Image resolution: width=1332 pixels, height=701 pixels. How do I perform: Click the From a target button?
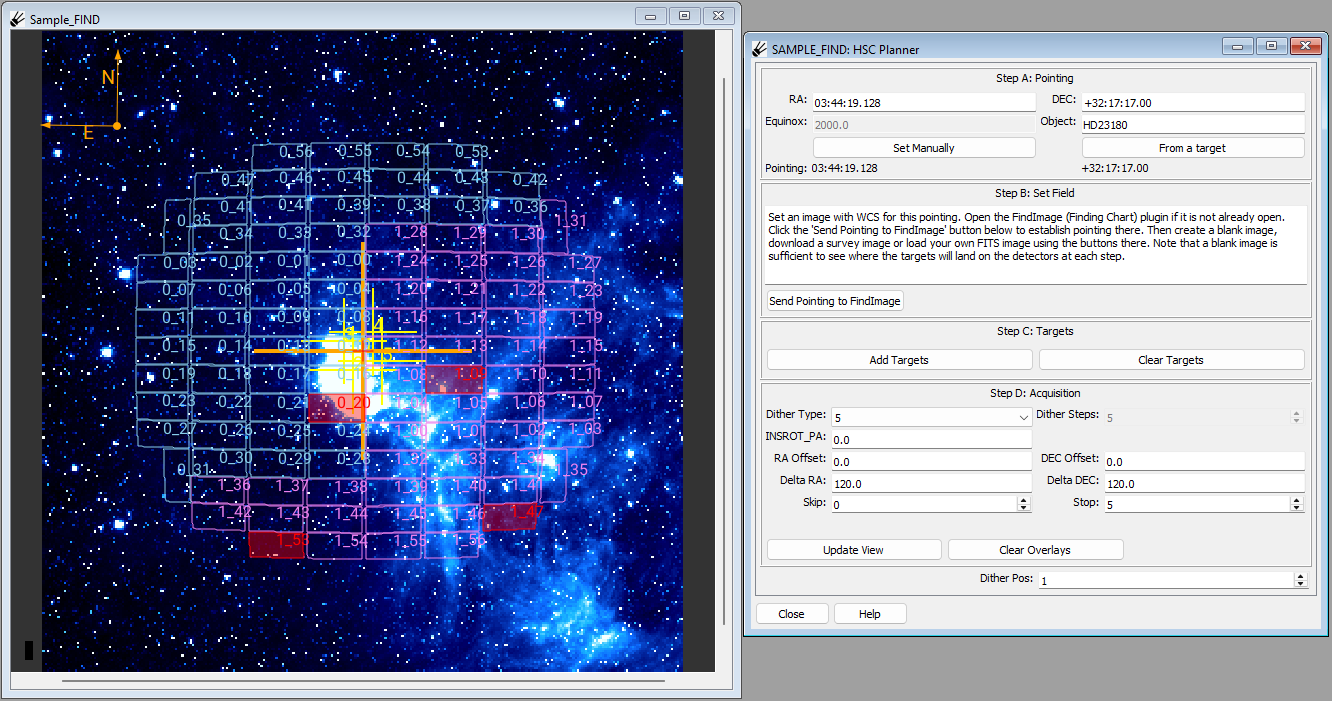1192,148
